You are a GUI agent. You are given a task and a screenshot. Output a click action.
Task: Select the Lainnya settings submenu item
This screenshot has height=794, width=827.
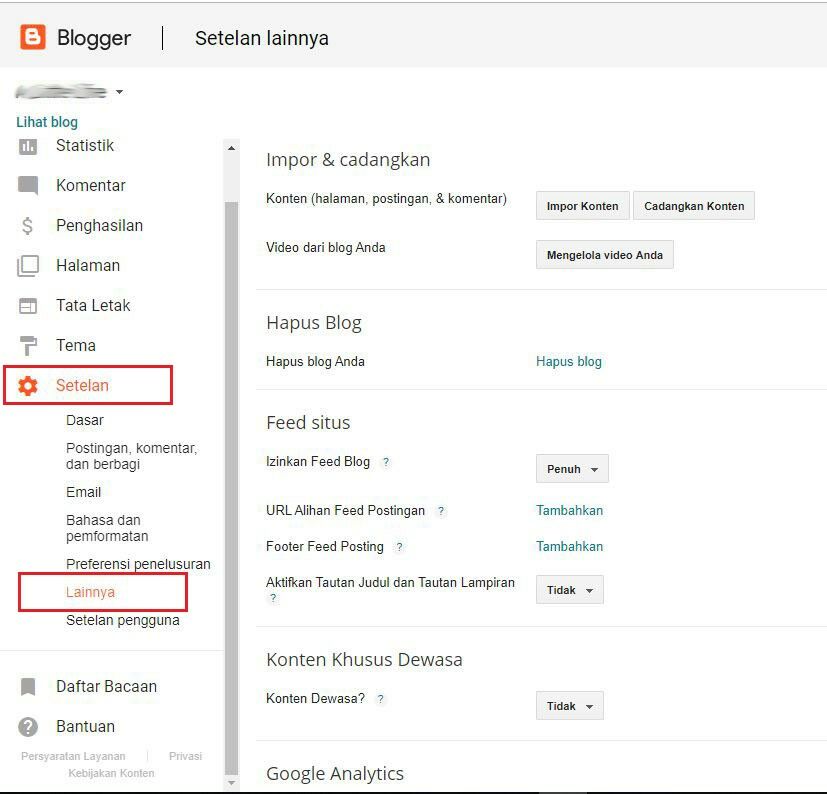(x=91, y=592)
